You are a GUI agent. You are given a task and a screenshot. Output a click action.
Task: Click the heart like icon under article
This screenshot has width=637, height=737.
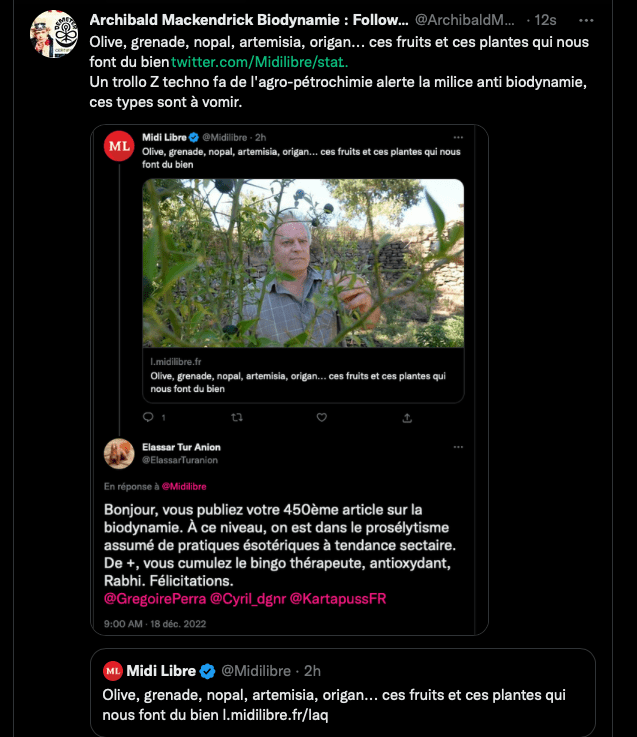pos(321,417)
